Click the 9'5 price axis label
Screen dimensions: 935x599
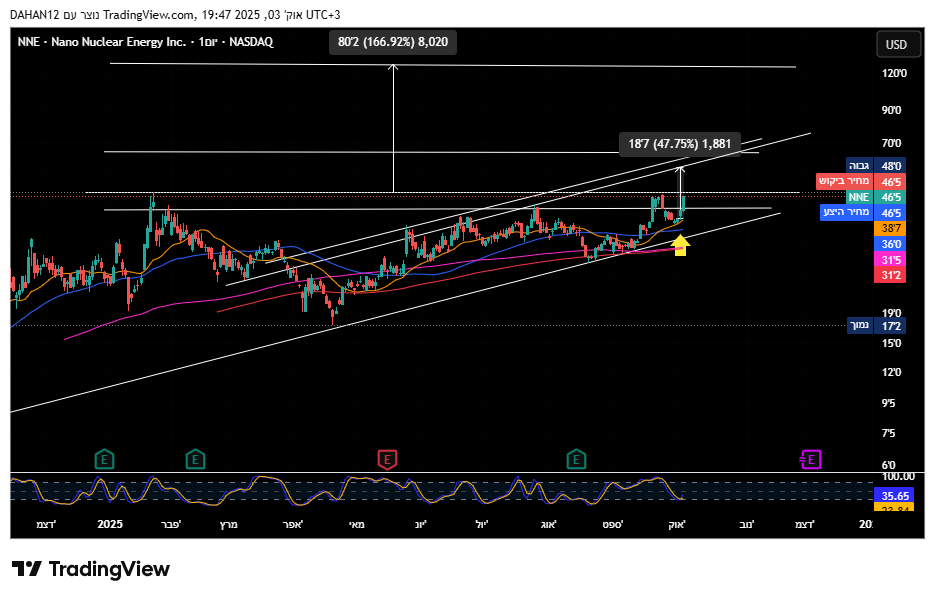tap(888, 404)
